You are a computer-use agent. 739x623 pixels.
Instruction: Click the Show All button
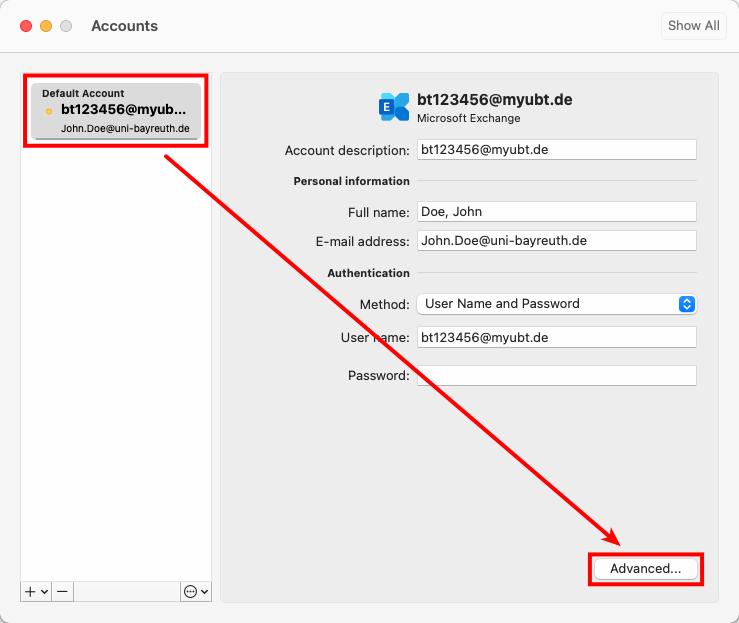(693, 26)
